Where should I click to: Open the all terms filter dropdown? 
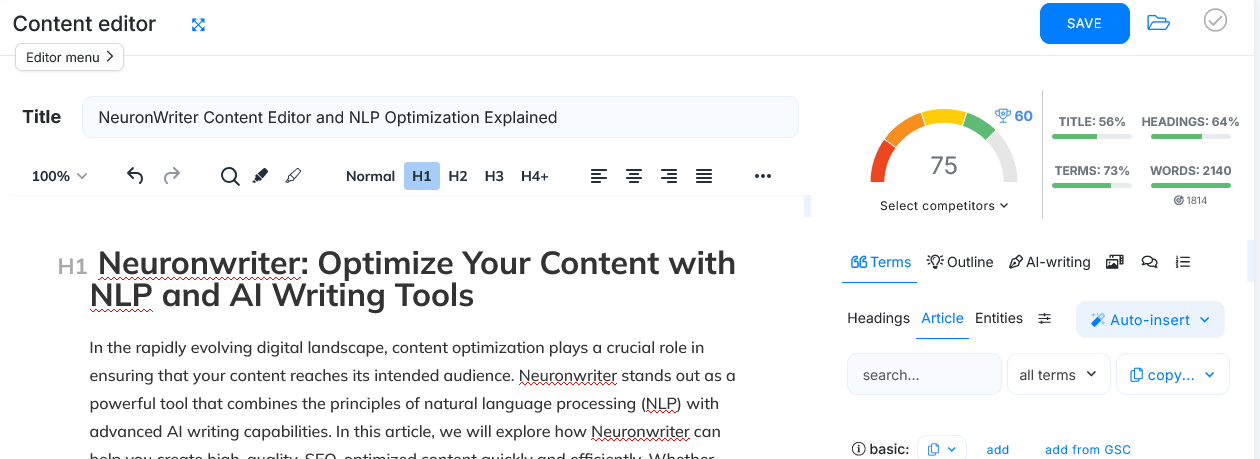(x=1058, y=375)
